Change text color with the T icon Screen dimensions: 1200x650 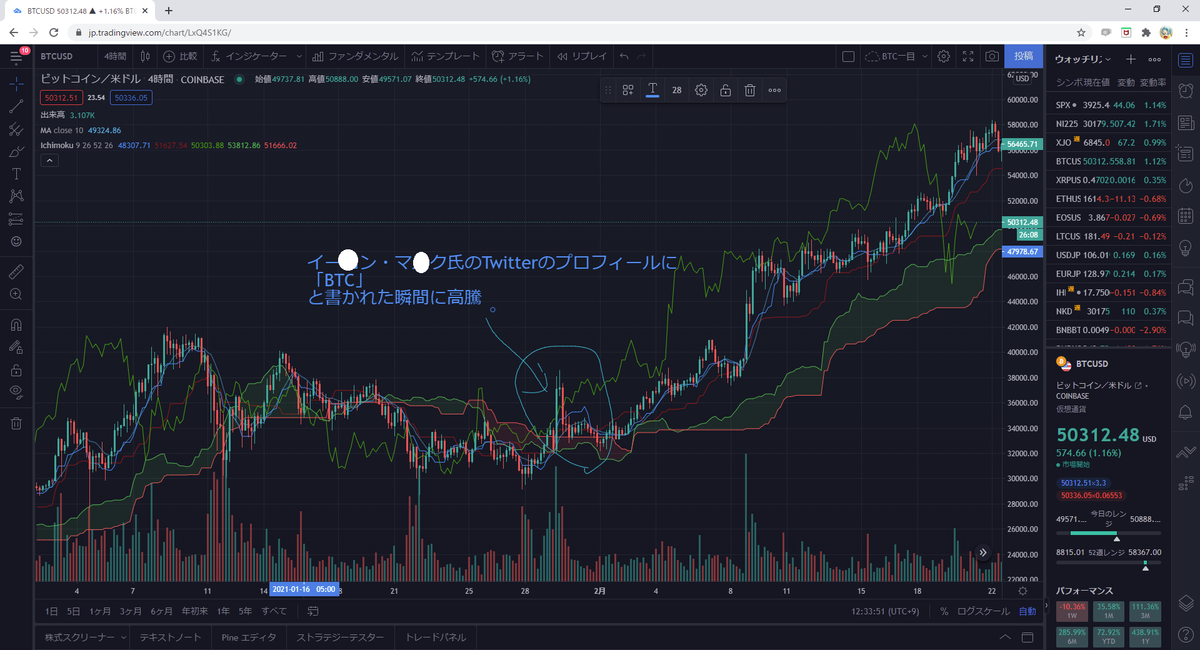coord(652,90)
